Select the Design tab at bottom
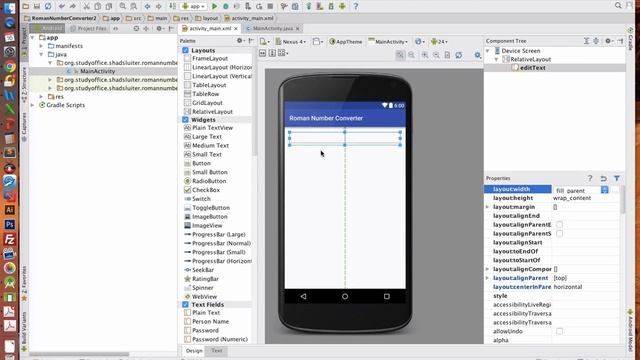 pos(194,351)
